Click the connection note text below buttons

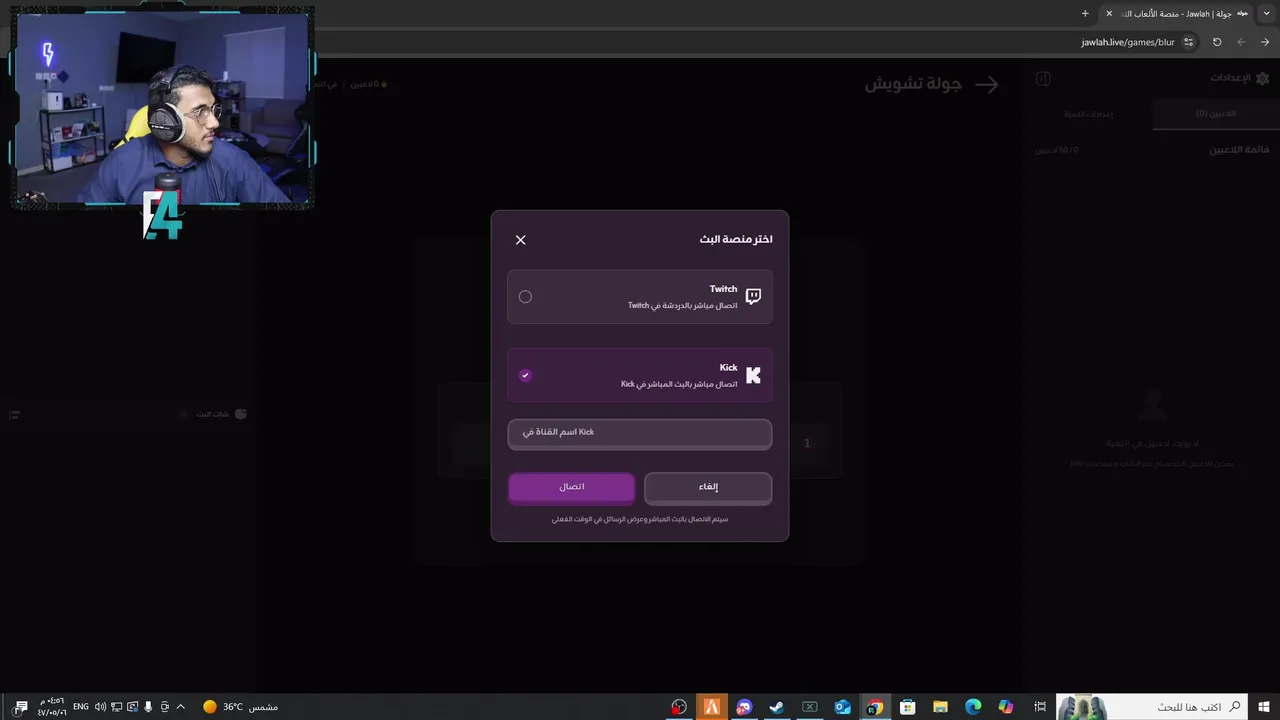pos(640,520)
